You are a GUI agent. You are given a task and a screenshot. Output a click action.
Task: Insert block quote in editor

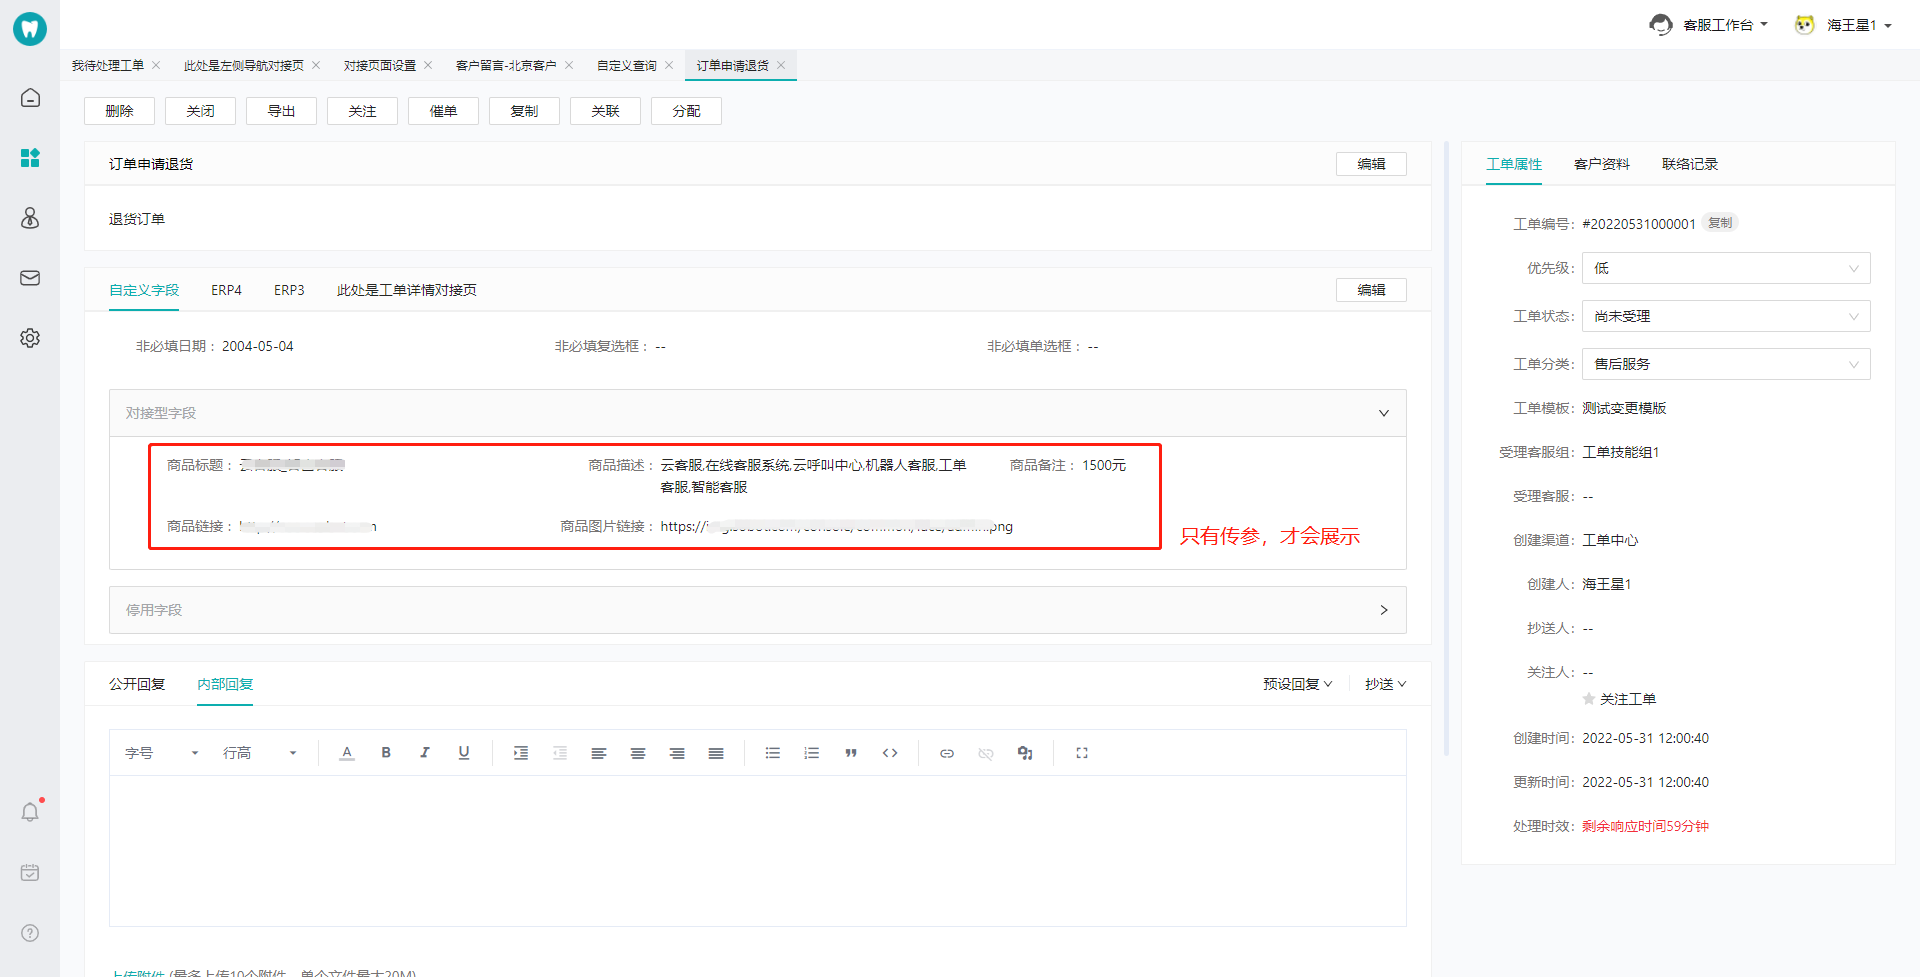(x=851, y=753)
